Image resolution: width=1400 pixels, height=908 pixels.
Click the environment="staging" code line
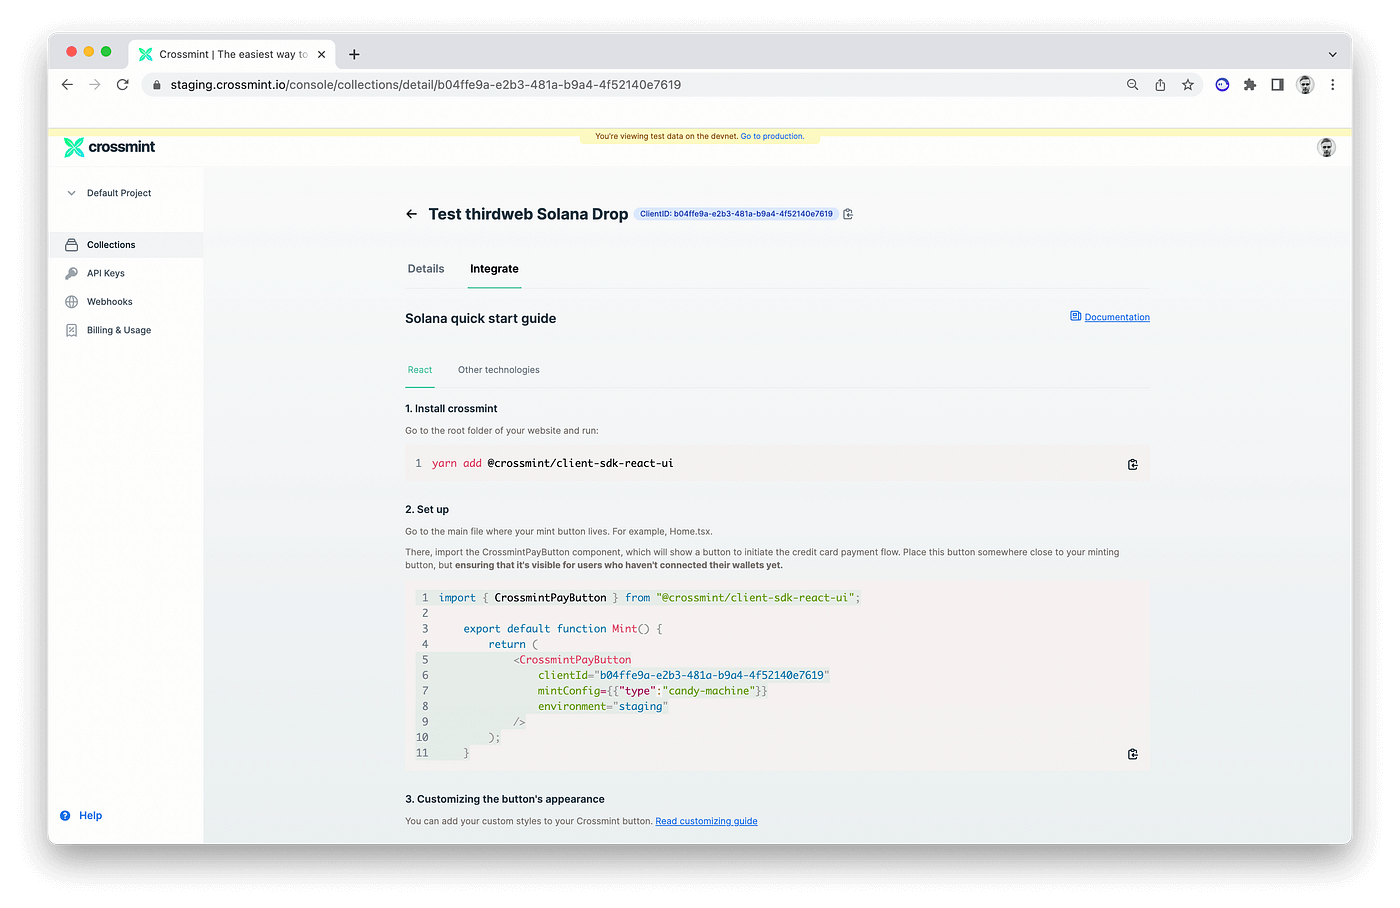point(603,707)
